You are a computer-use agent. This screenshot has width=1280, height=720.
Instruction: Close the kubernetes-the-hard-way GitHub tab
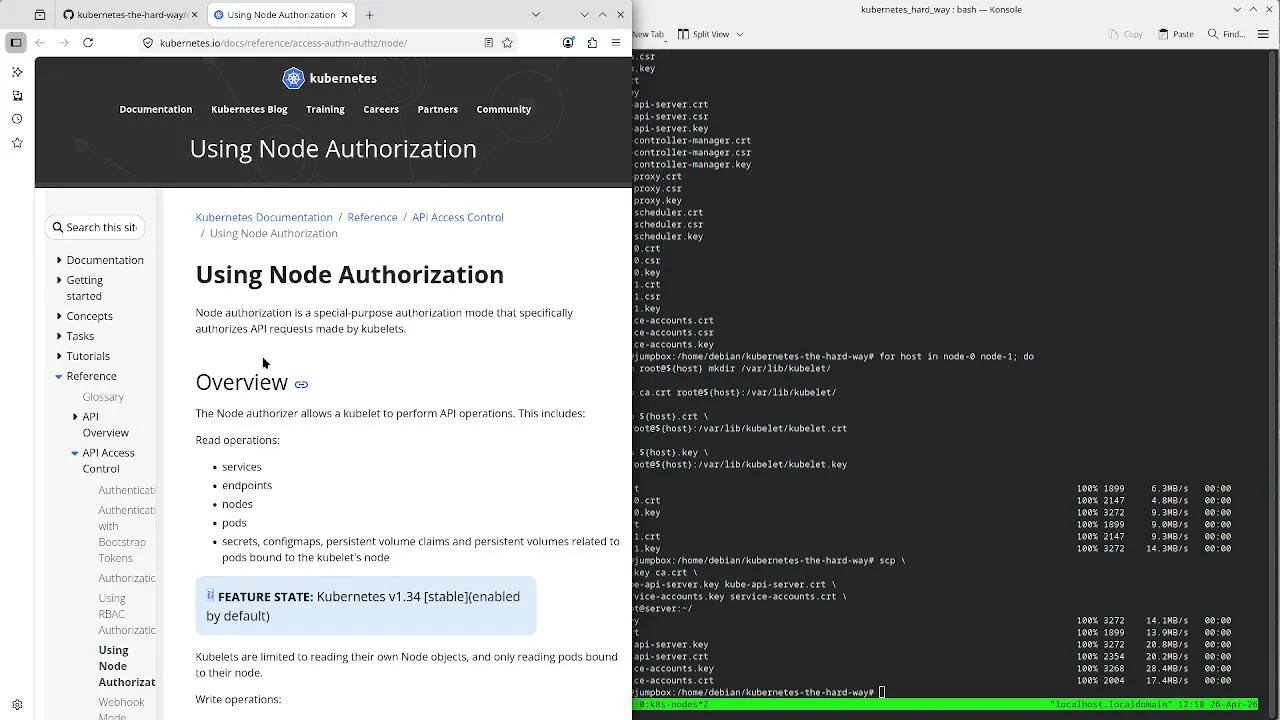click(194, 15)
